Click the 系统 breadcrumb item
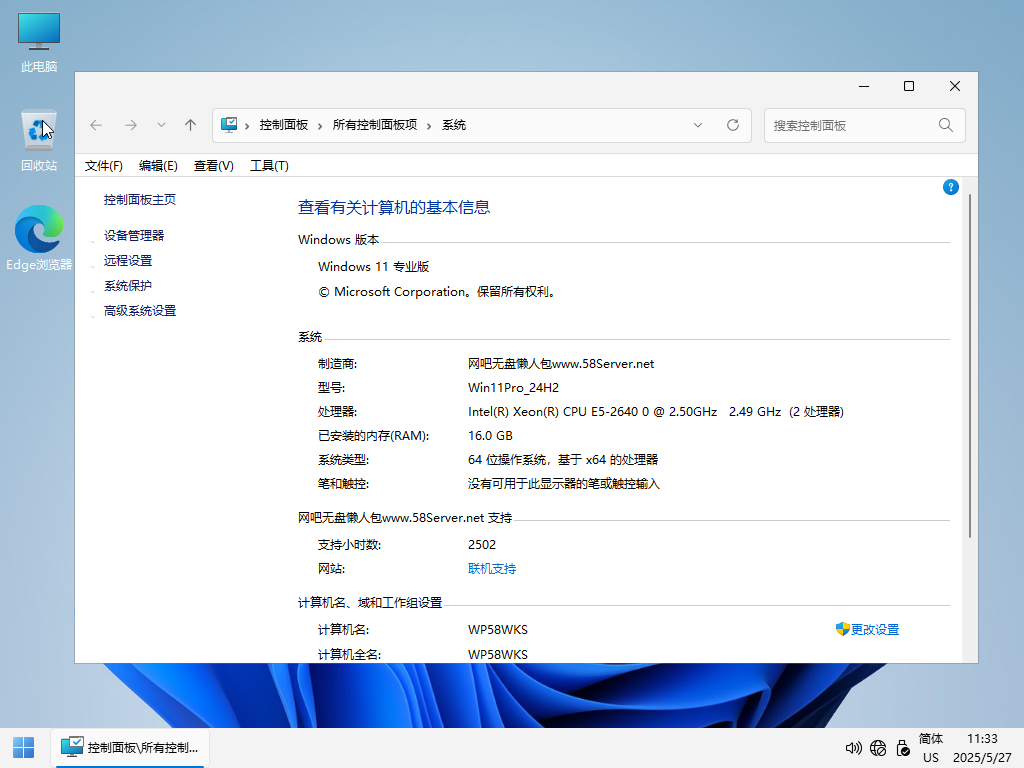 click(x=454, y=125)
